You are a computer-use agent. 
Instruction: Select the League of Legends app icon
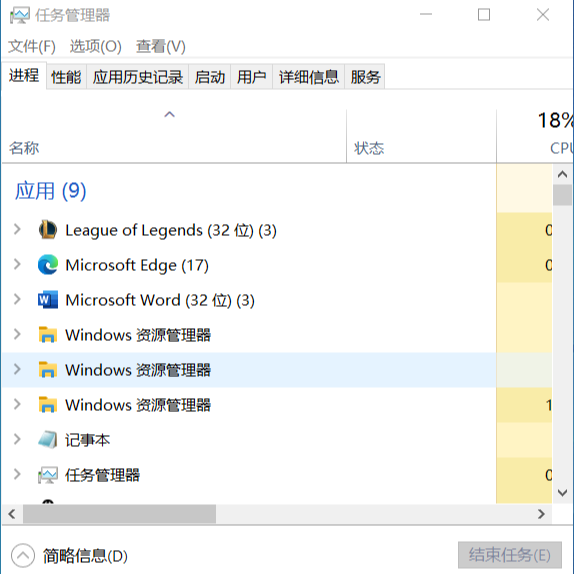point(48,230)
